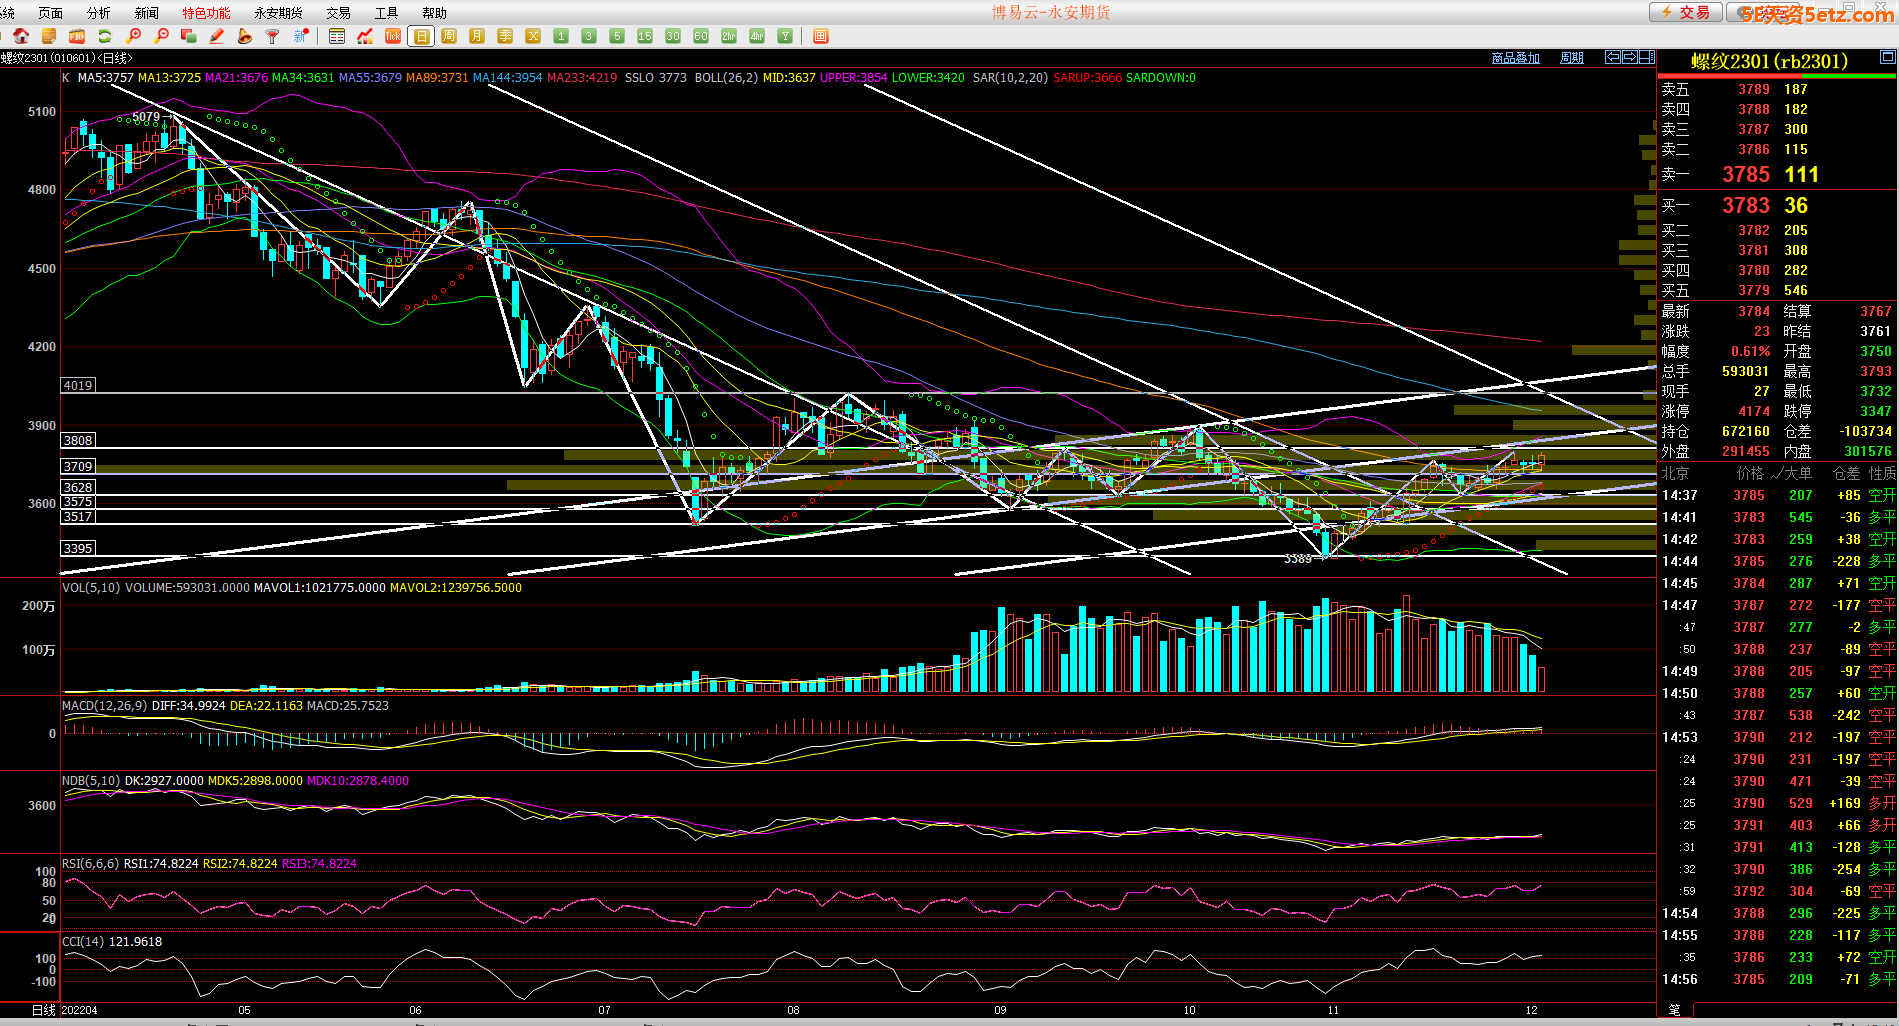Click the SAR(10,2,20) indicator label
1899x1026 pixels.
click(x=1010, y=78)
